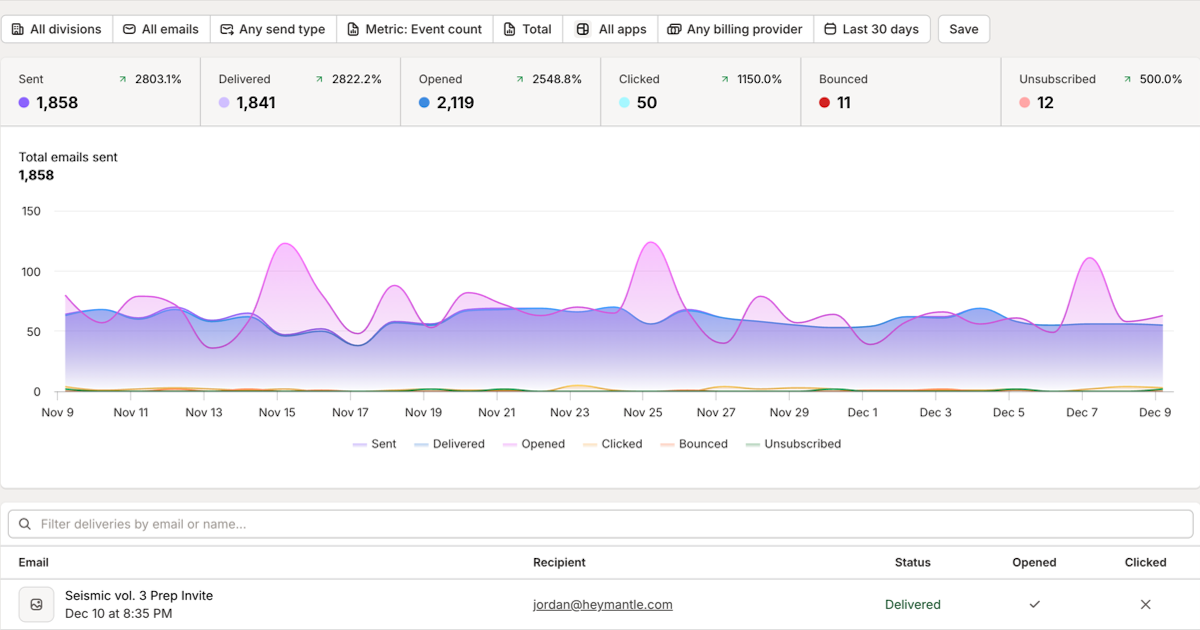Click the billing provider card icon
The width and height of the screenshot is (1200, 630).
coord(676,29)
